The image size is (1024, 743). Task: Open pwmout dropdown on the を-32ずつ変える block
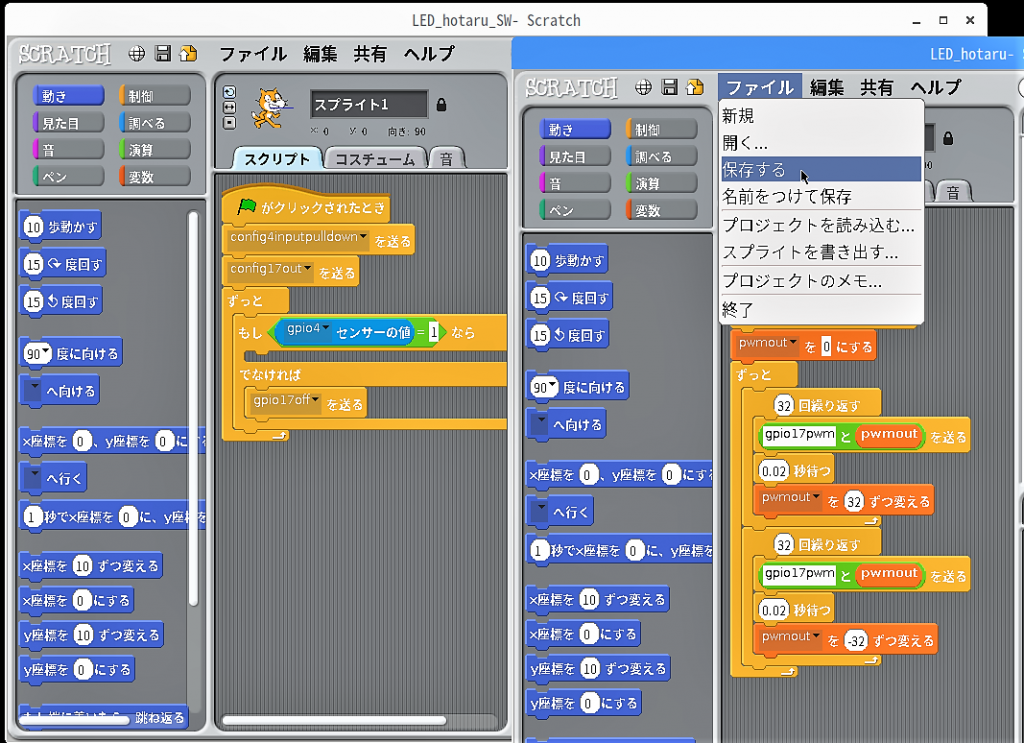coord(816,636)
